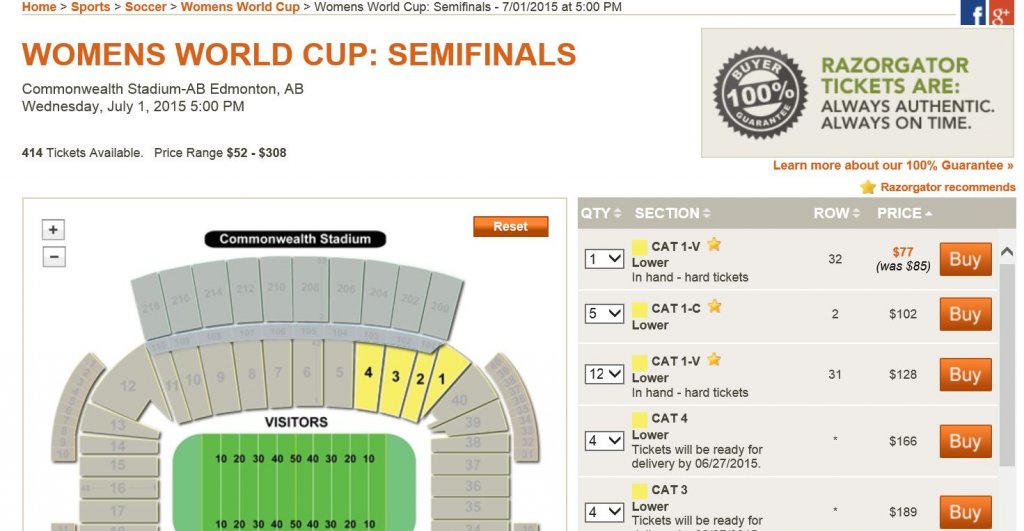Click the map zoom out minus icon
Image resolution: width=1024 pixels, height=531 pixels.
(54, 256)
